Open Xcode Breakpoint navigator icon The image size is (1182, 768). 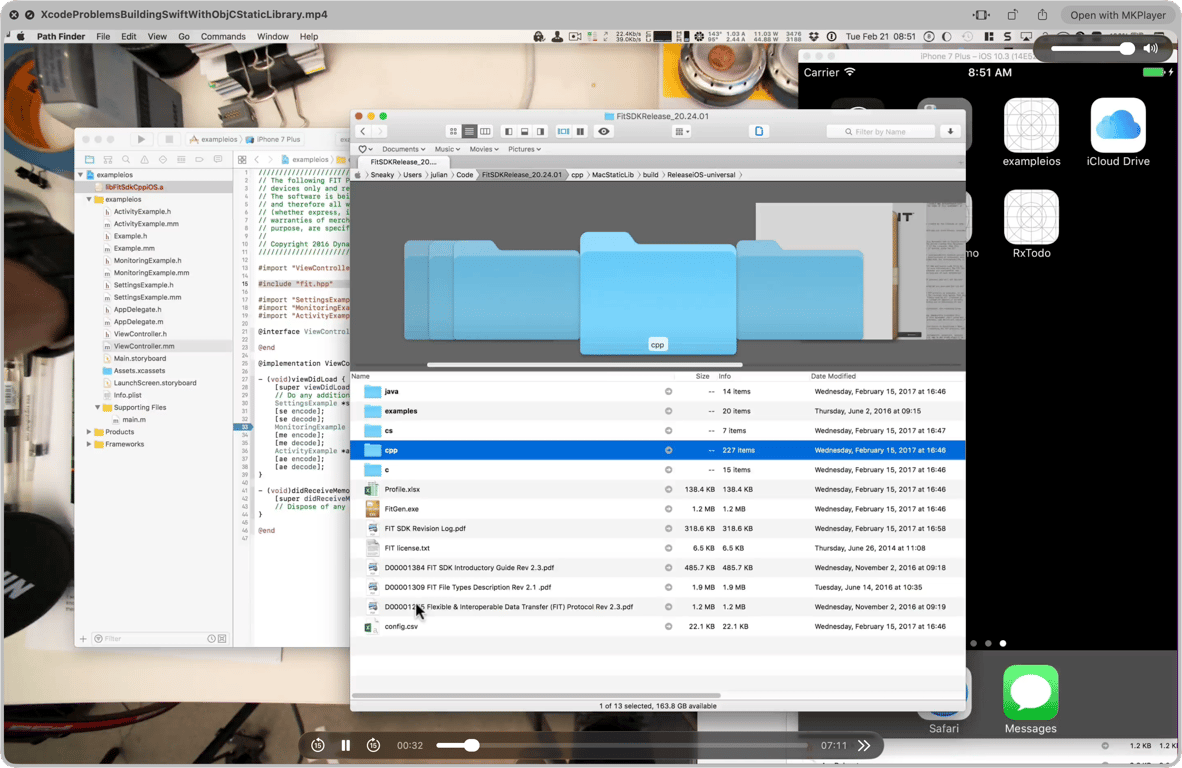(x=199, y=160)
